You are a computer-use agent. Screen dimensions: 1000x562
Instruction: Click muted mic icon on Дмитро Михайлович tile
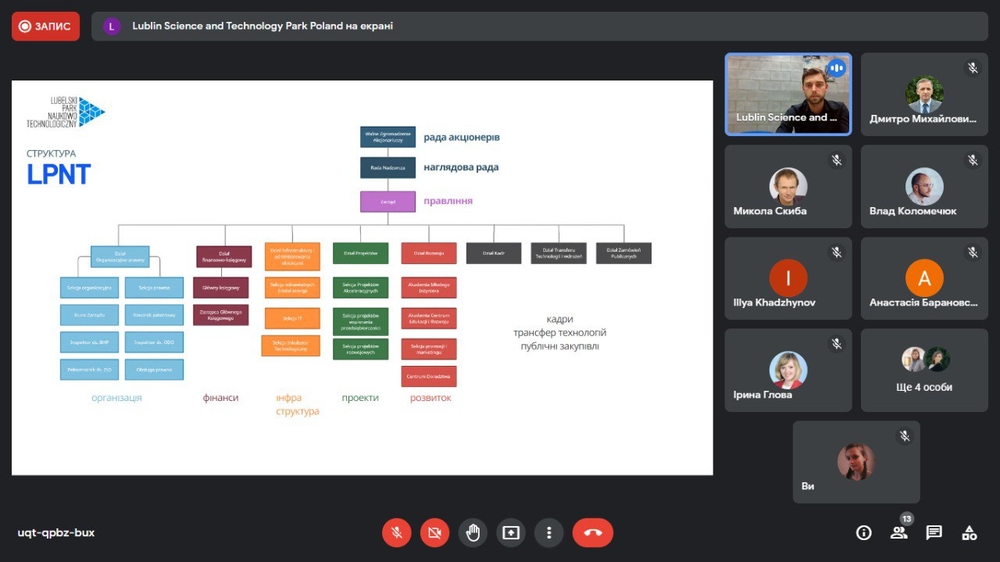coord(973,68)
